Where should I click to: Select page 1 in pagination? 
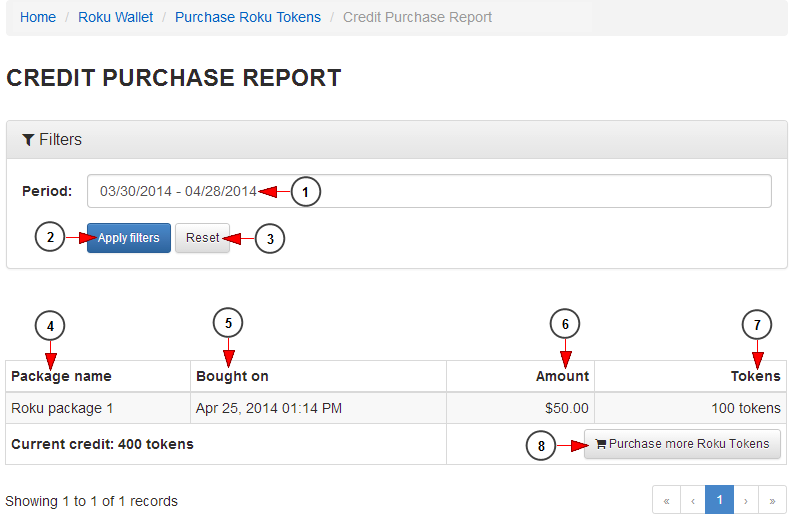coord(719,500)
